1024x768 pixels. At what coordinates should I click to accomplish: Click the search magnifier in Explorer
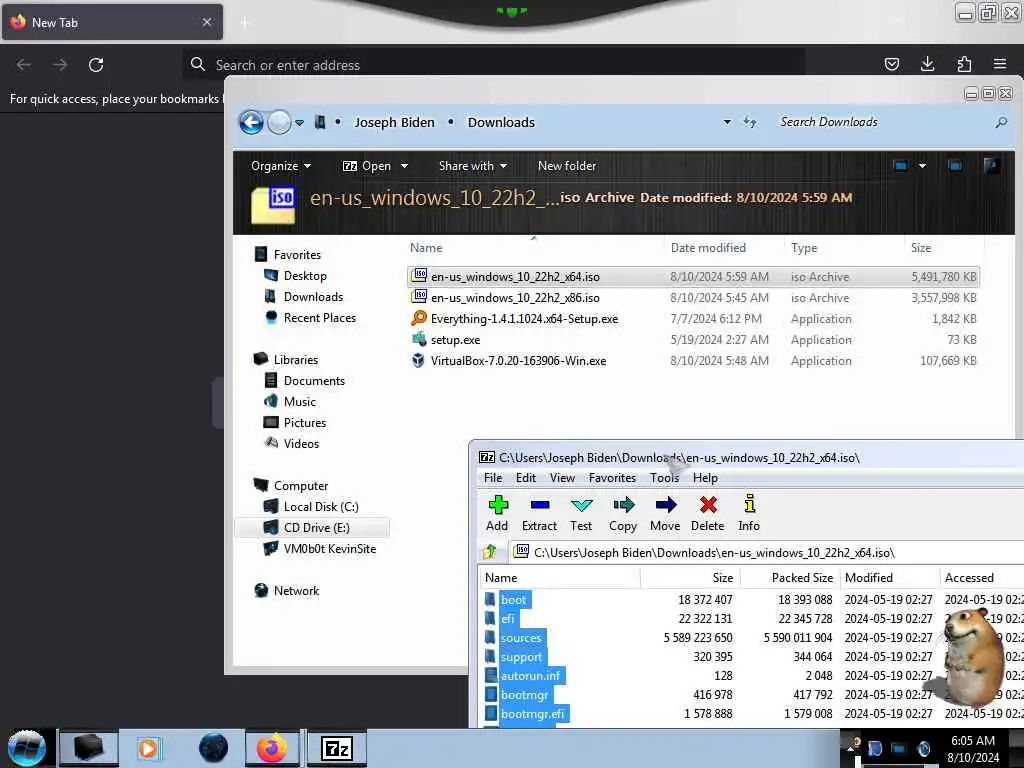pos(1000,122)
